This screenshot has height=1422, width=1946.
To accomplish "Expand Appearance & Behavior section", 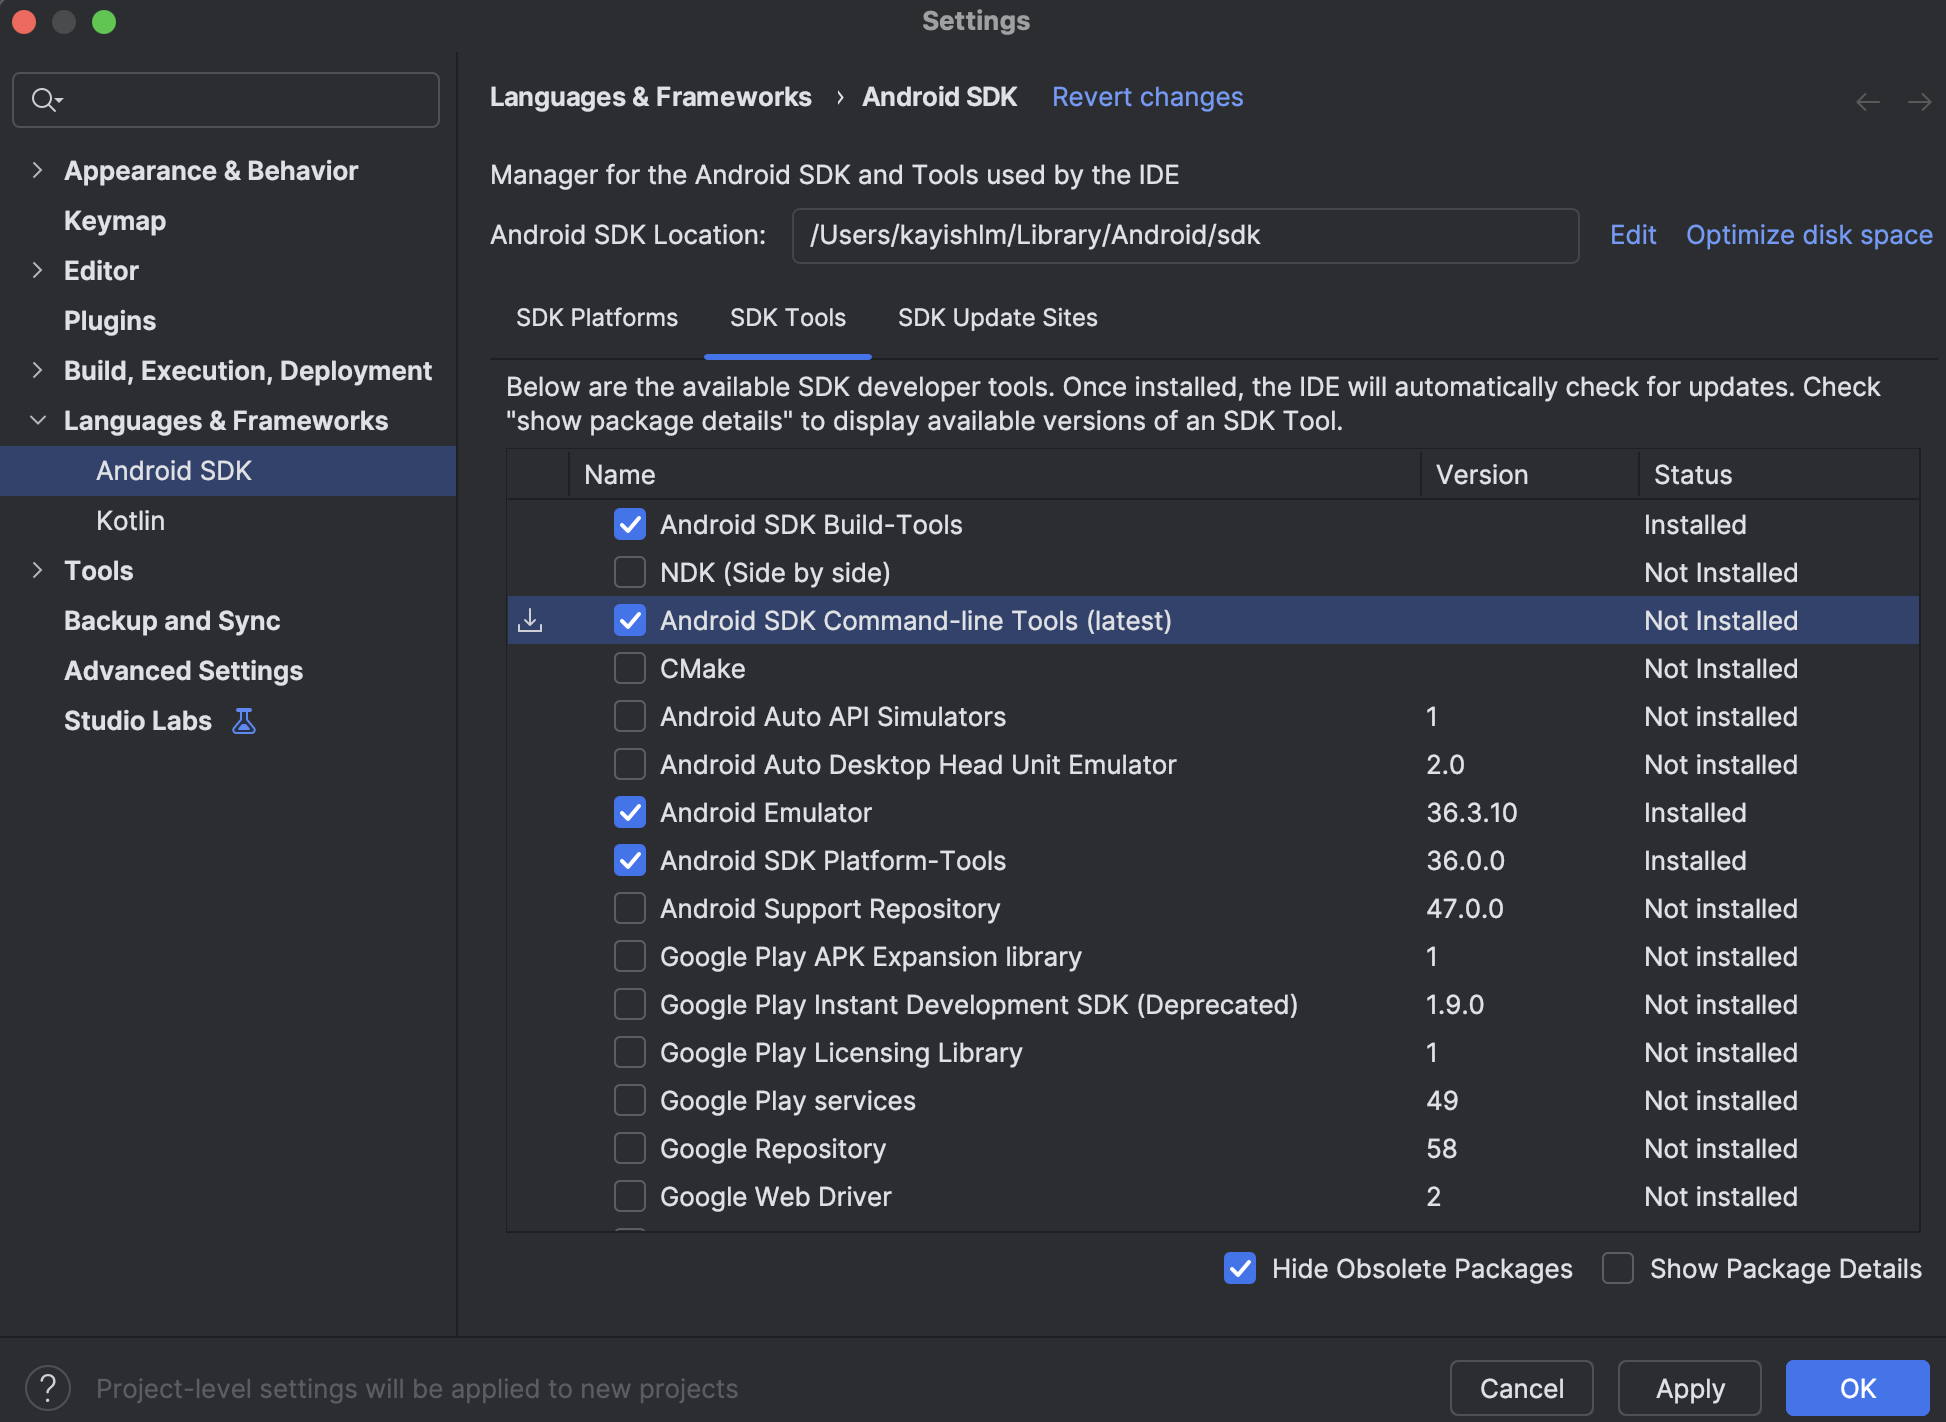I will coord(38,171).
